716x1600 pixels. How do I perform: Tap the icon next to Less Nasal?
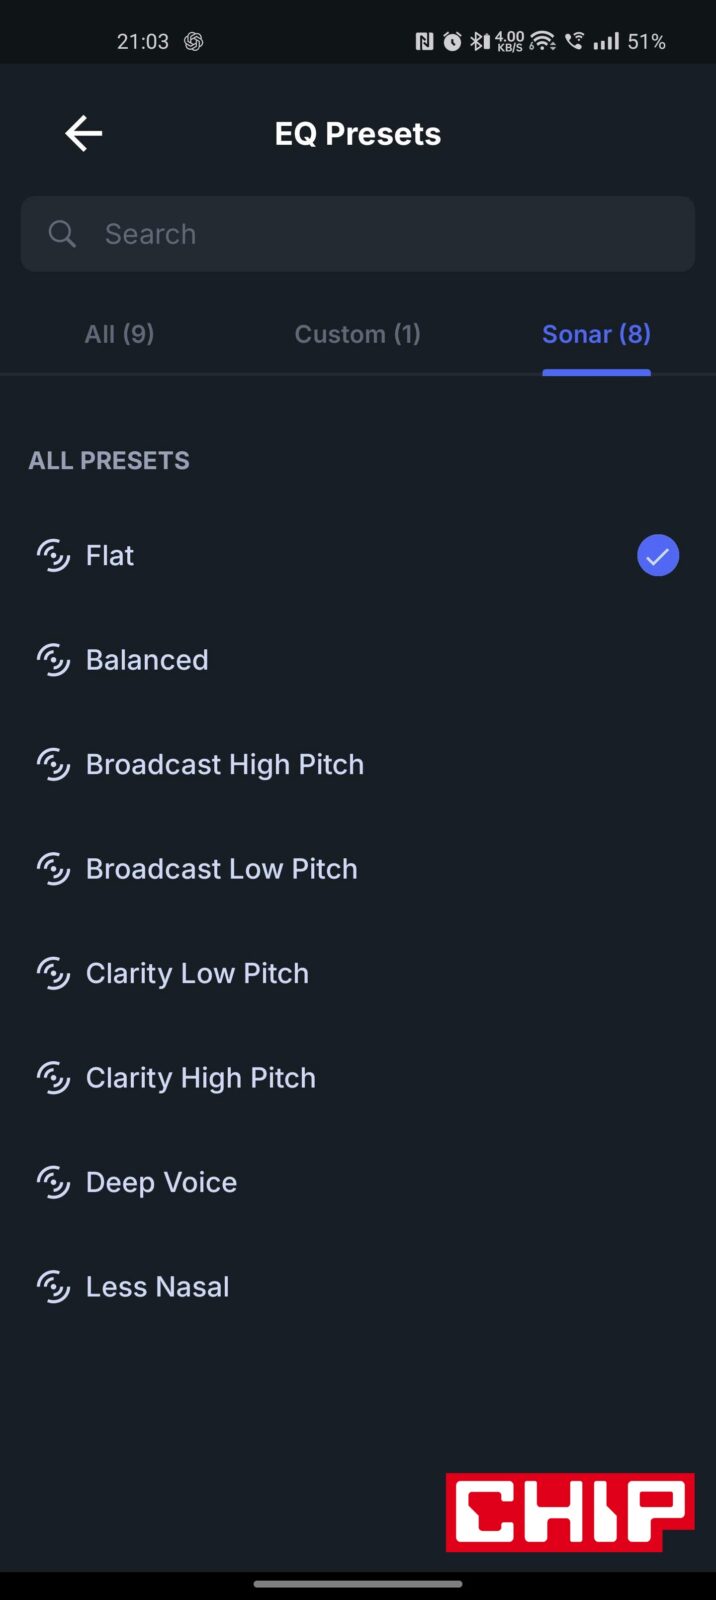click(x=54, y=1287)
